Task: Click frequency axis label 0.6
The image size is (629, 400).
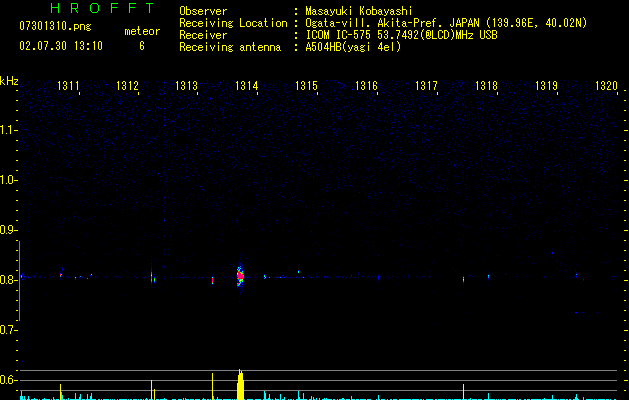Action: pos(8,380)
